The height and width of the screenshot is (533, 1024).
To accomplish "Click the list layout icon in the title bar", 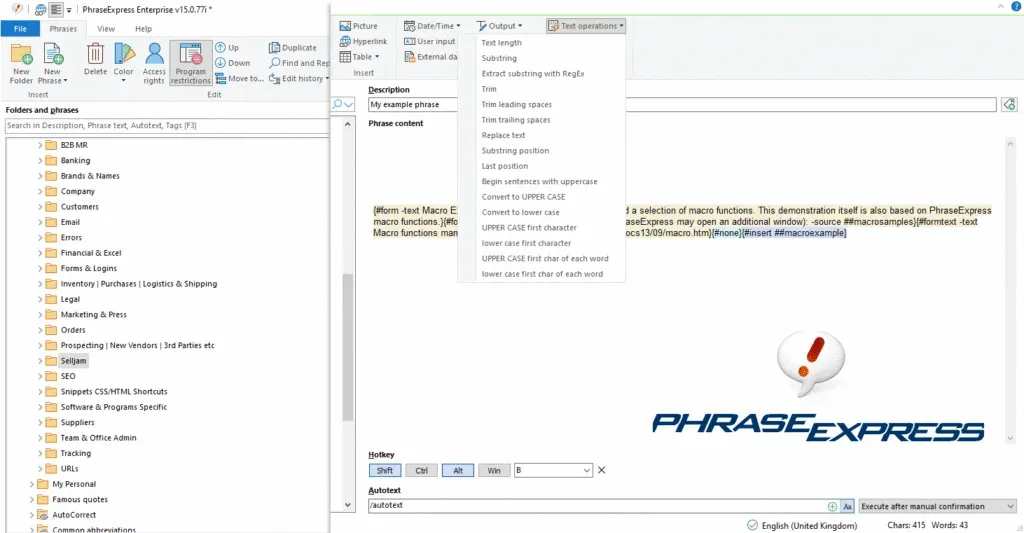I will 56,10.
